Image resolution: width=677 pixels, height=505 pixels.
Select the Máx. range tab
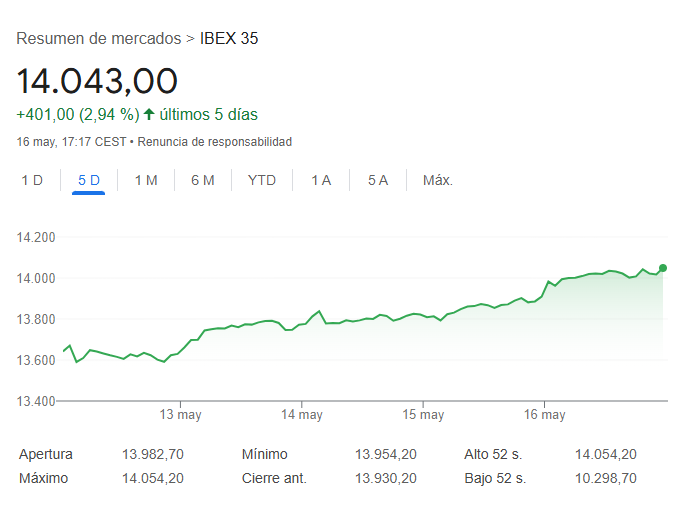click(438, 180)
